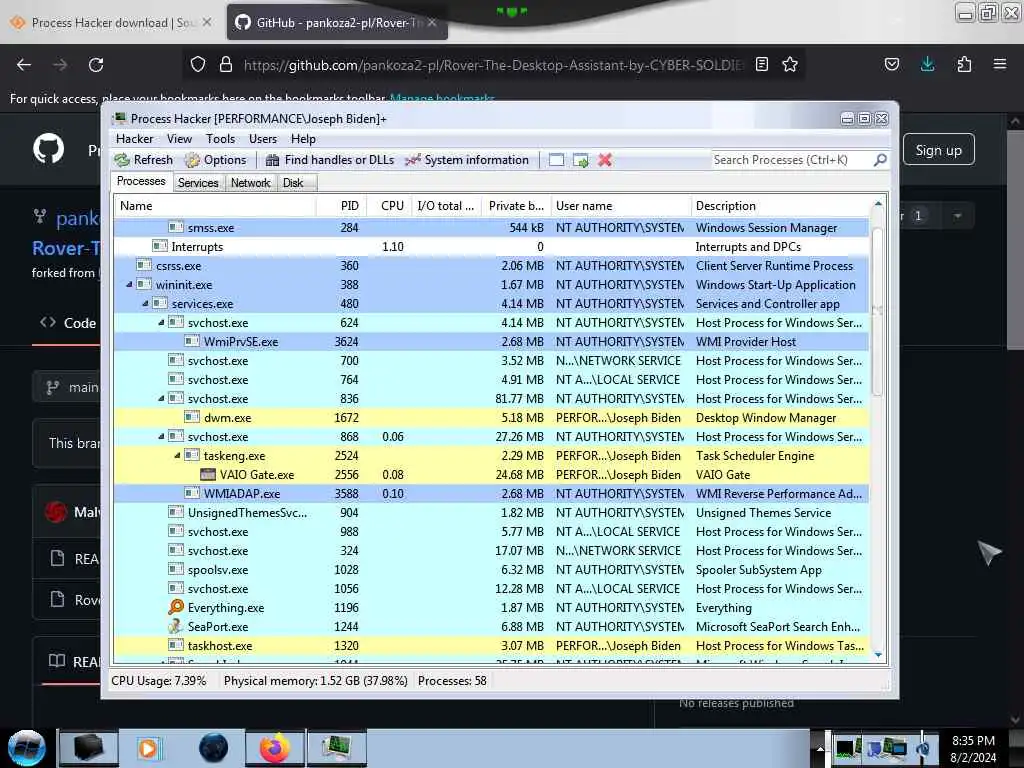
Task: Open the View menu
Action: [x=179, y=138]
